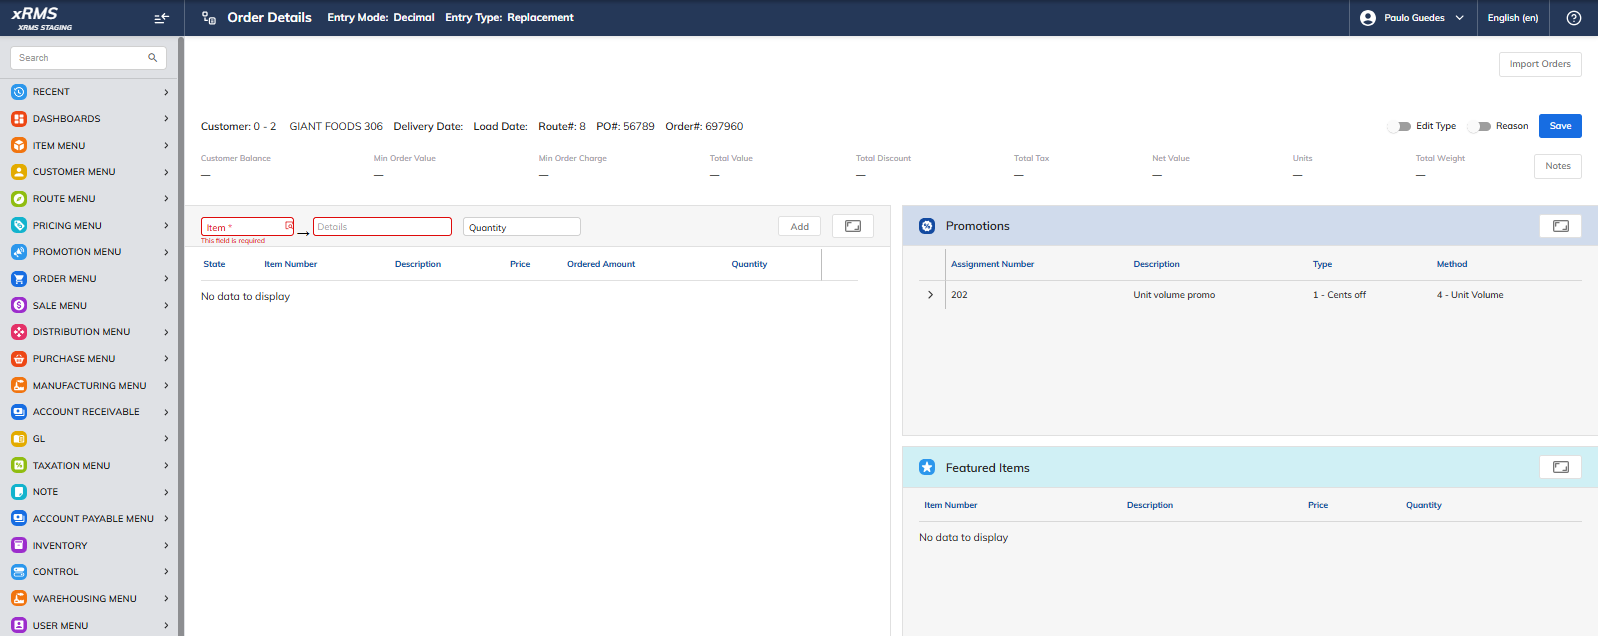Expand promotion row 202
The width and height of the screenshot is (1598, 636).
pos(930,295)
